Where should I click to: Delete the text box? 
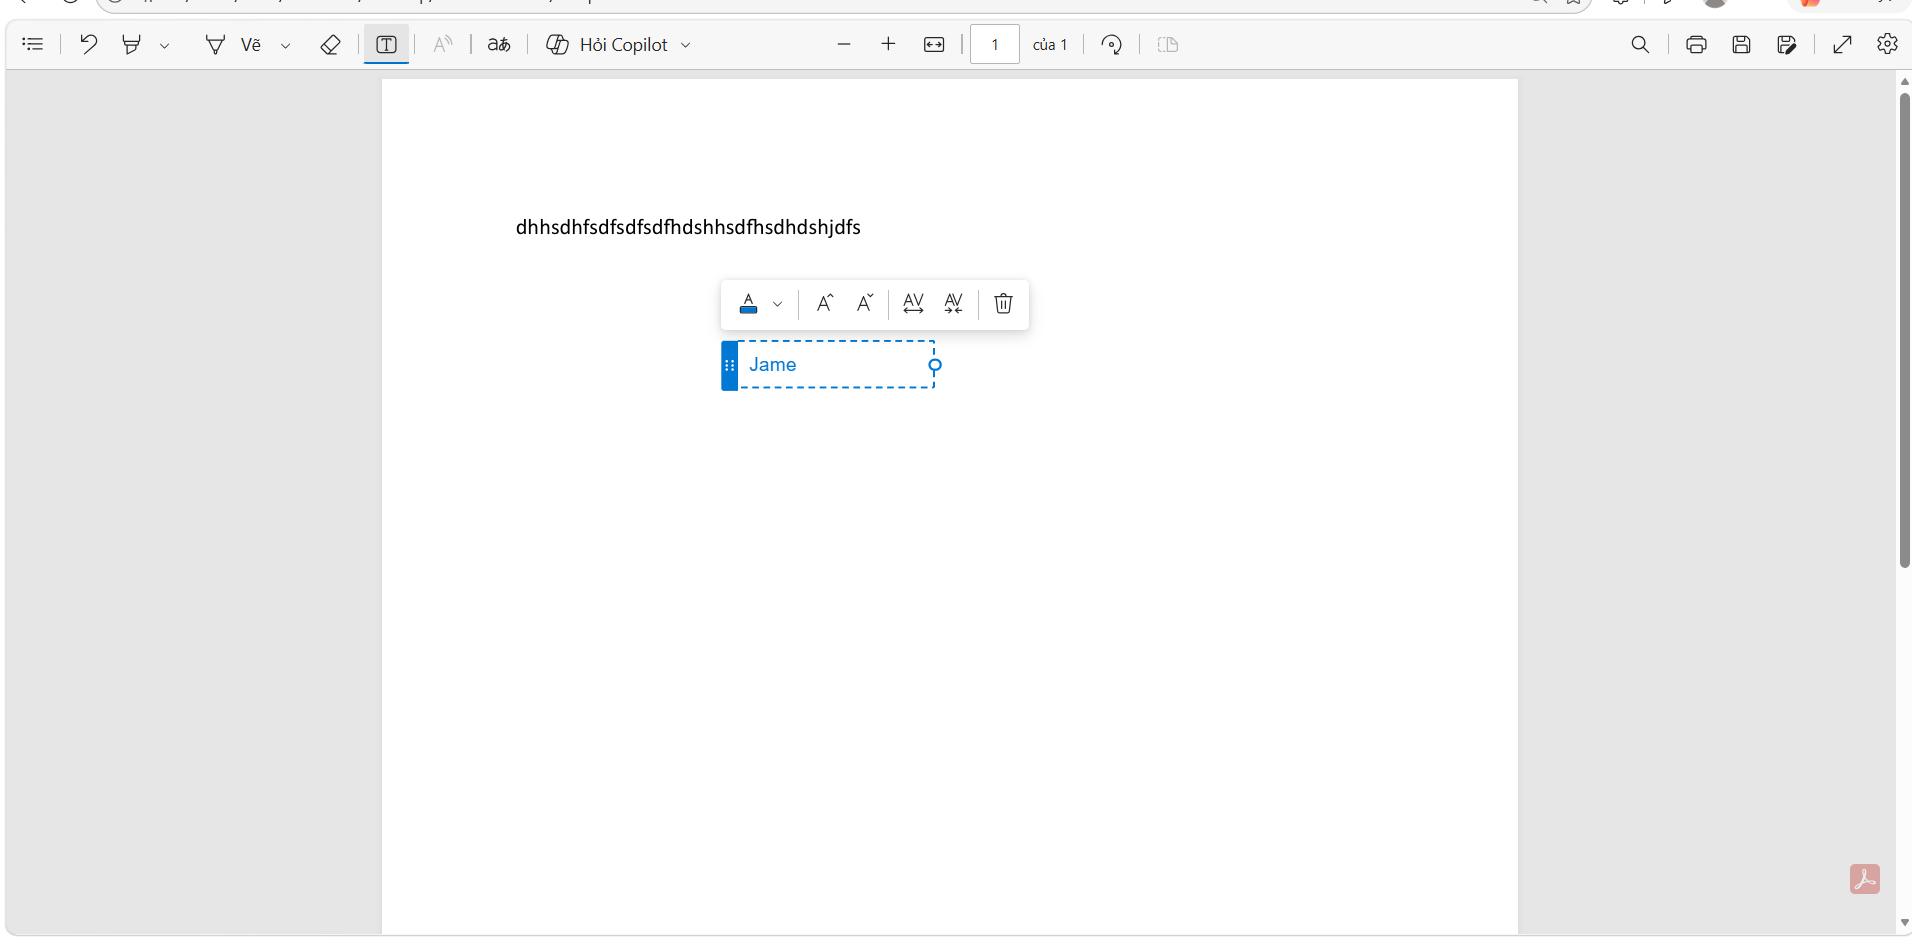[1003, 303]
